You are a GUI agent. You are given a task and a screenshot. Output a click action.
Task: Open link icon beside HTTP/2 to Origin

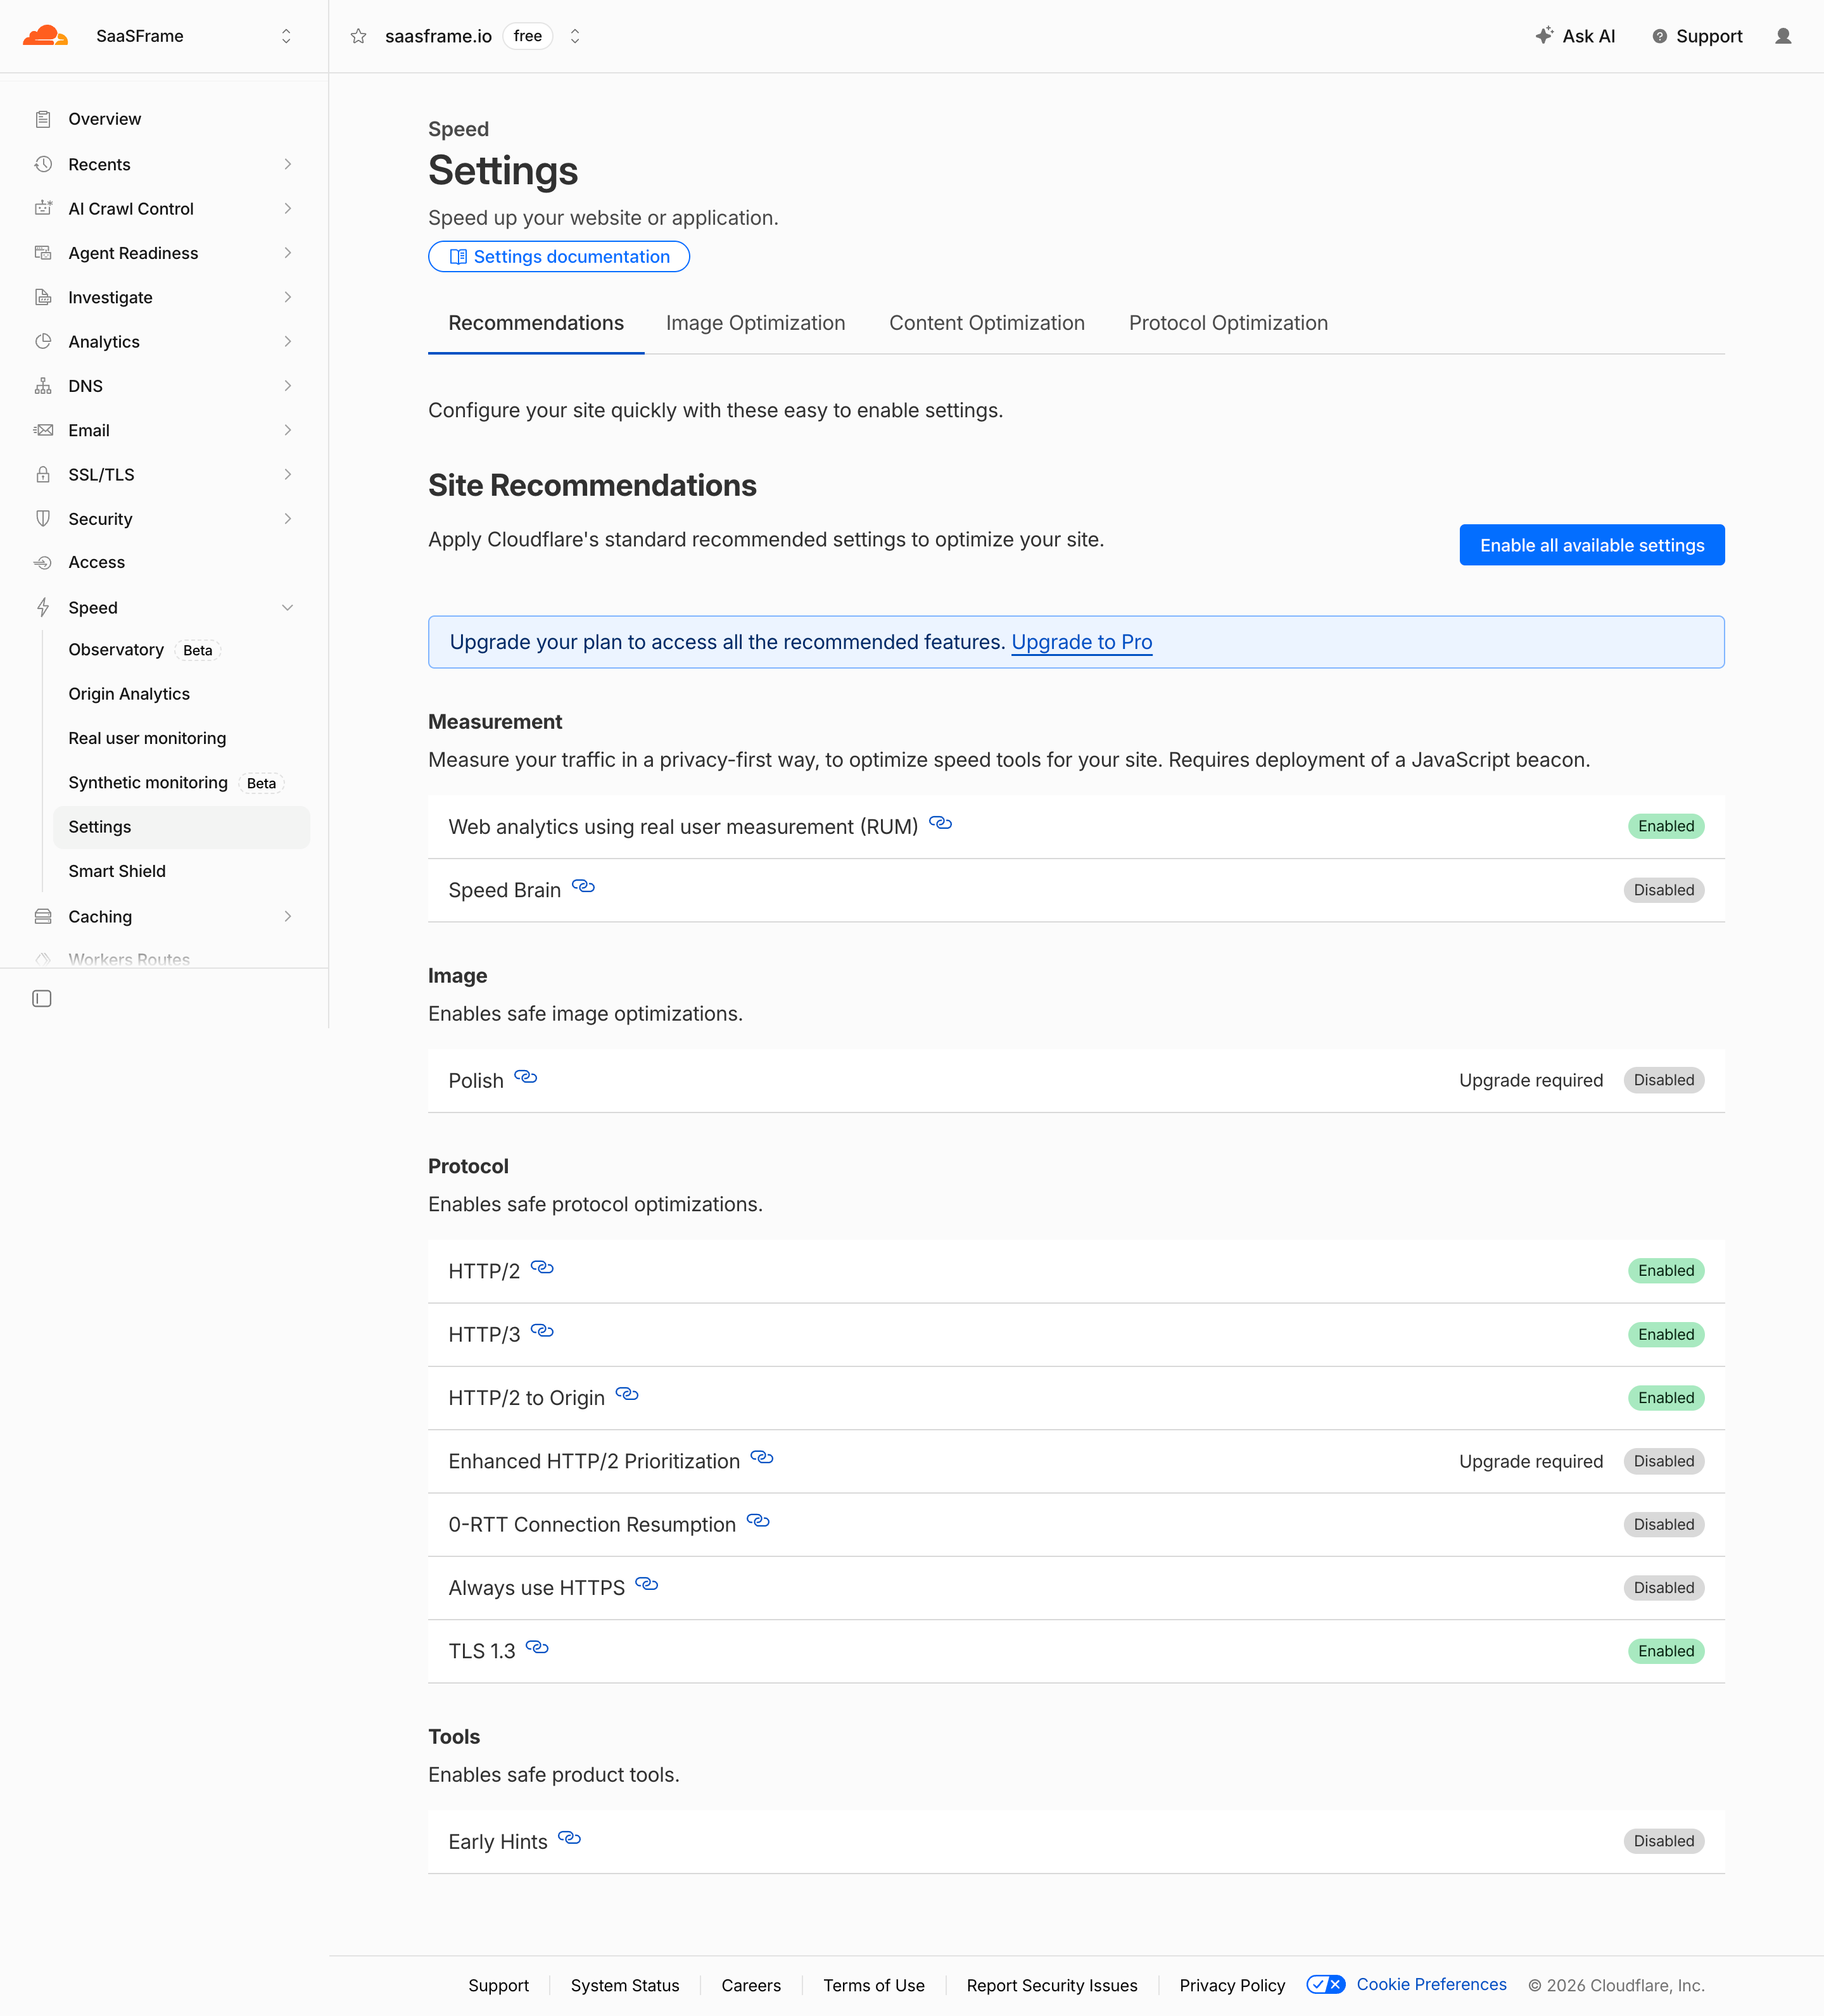pyautogui.click(x=627, y=1394)
